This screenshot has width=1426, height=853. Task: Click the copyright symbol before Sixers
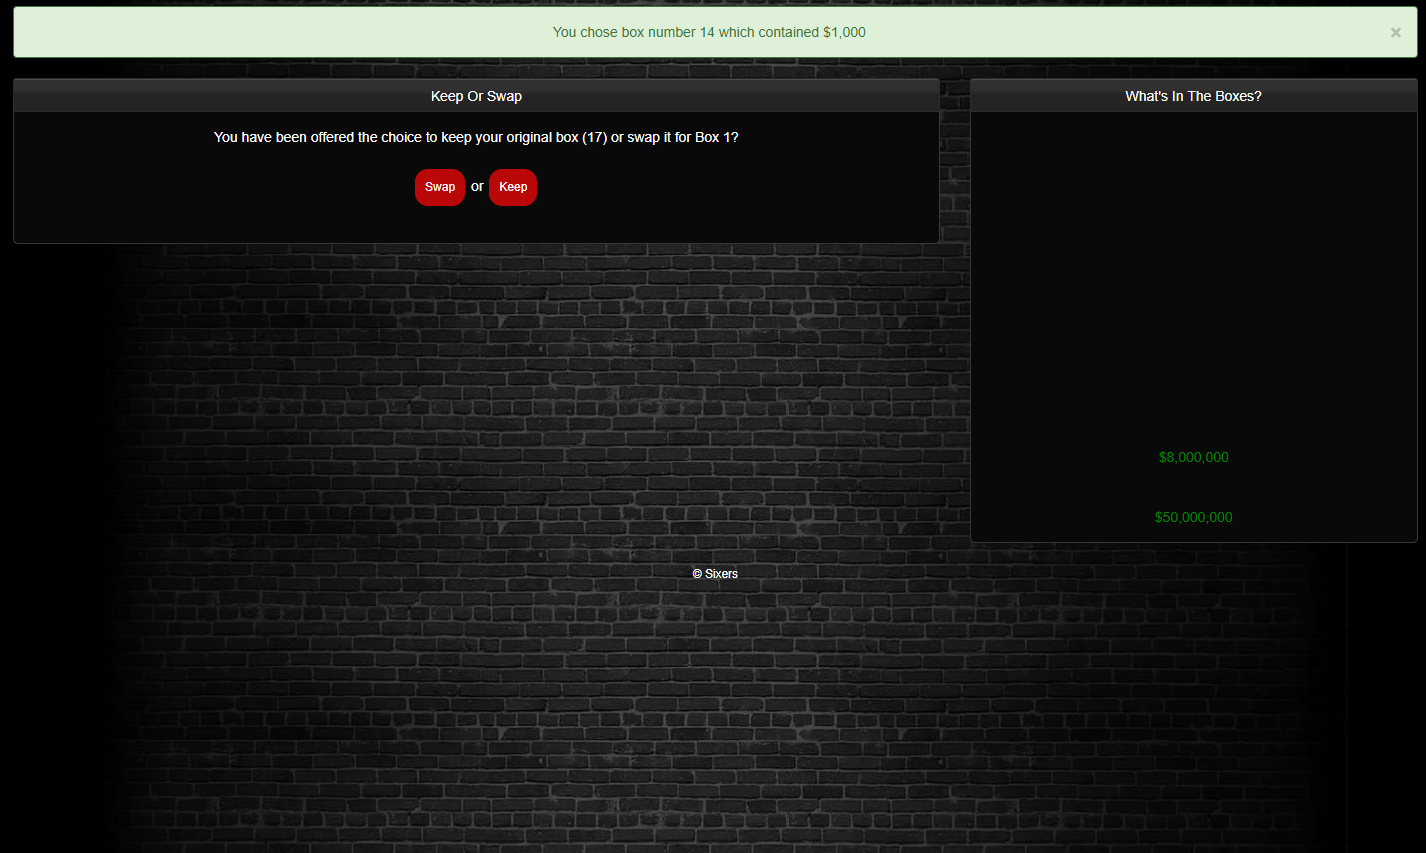pyautogui.click(x=697, y=574)
